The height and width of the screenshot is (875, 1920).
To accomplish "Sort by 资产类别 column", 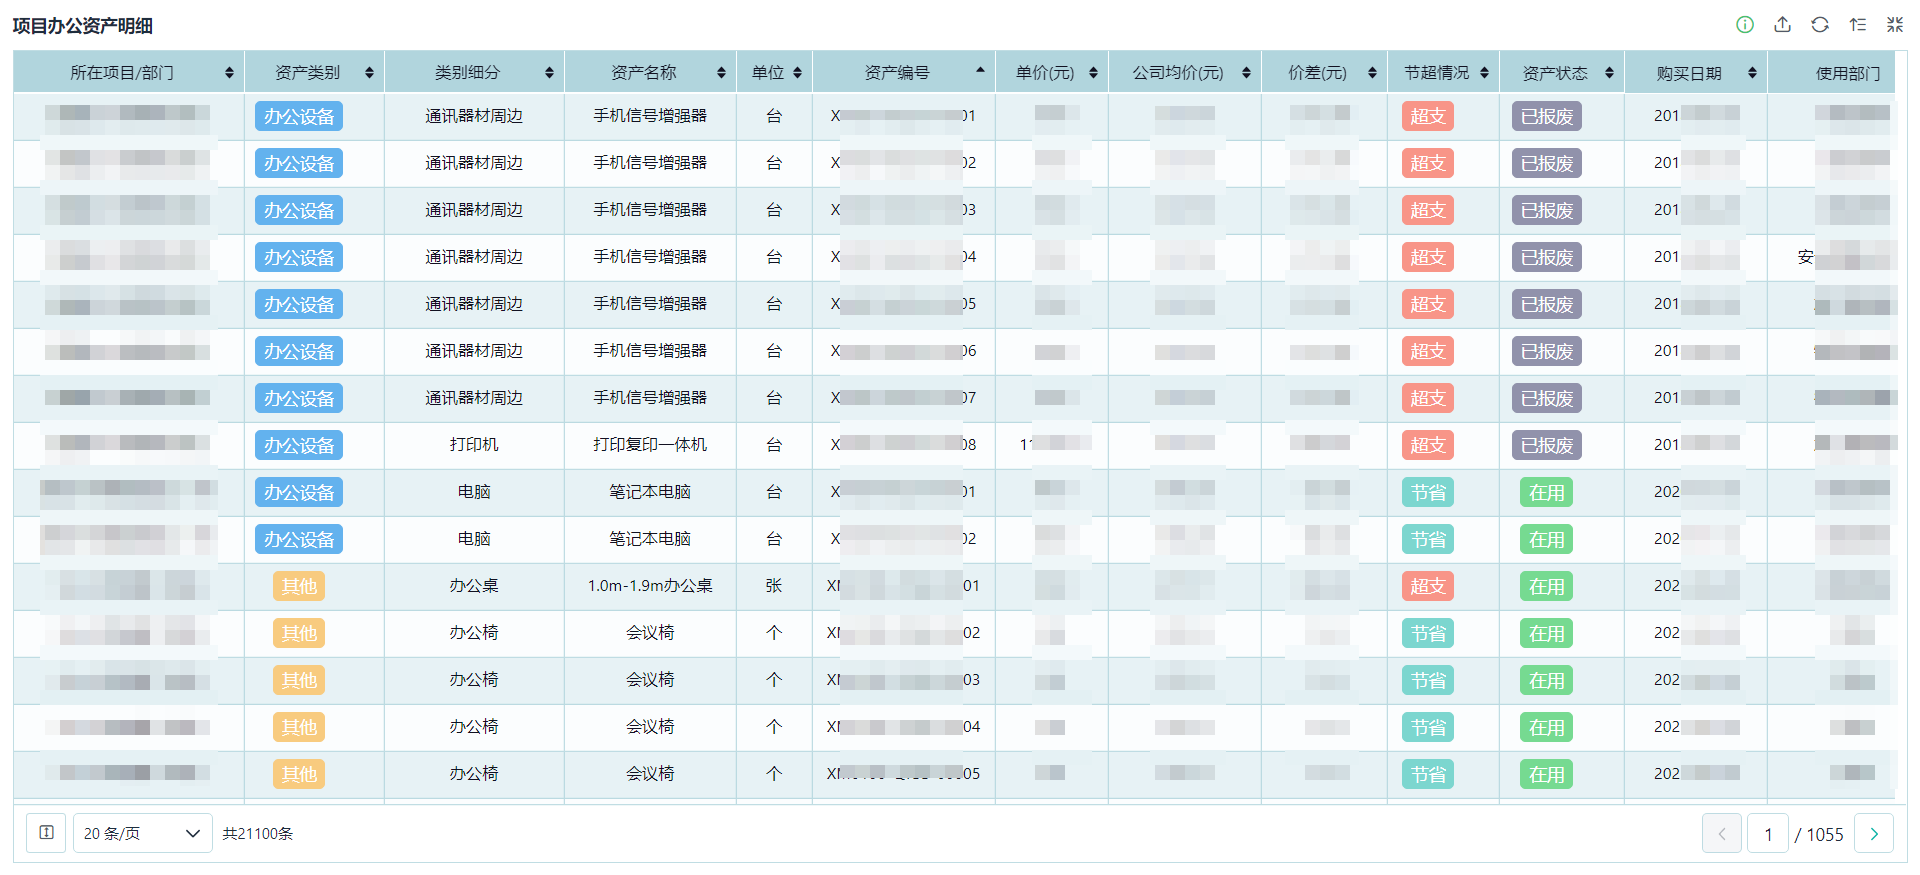I will pyautogui.click(x=307, y=73).
